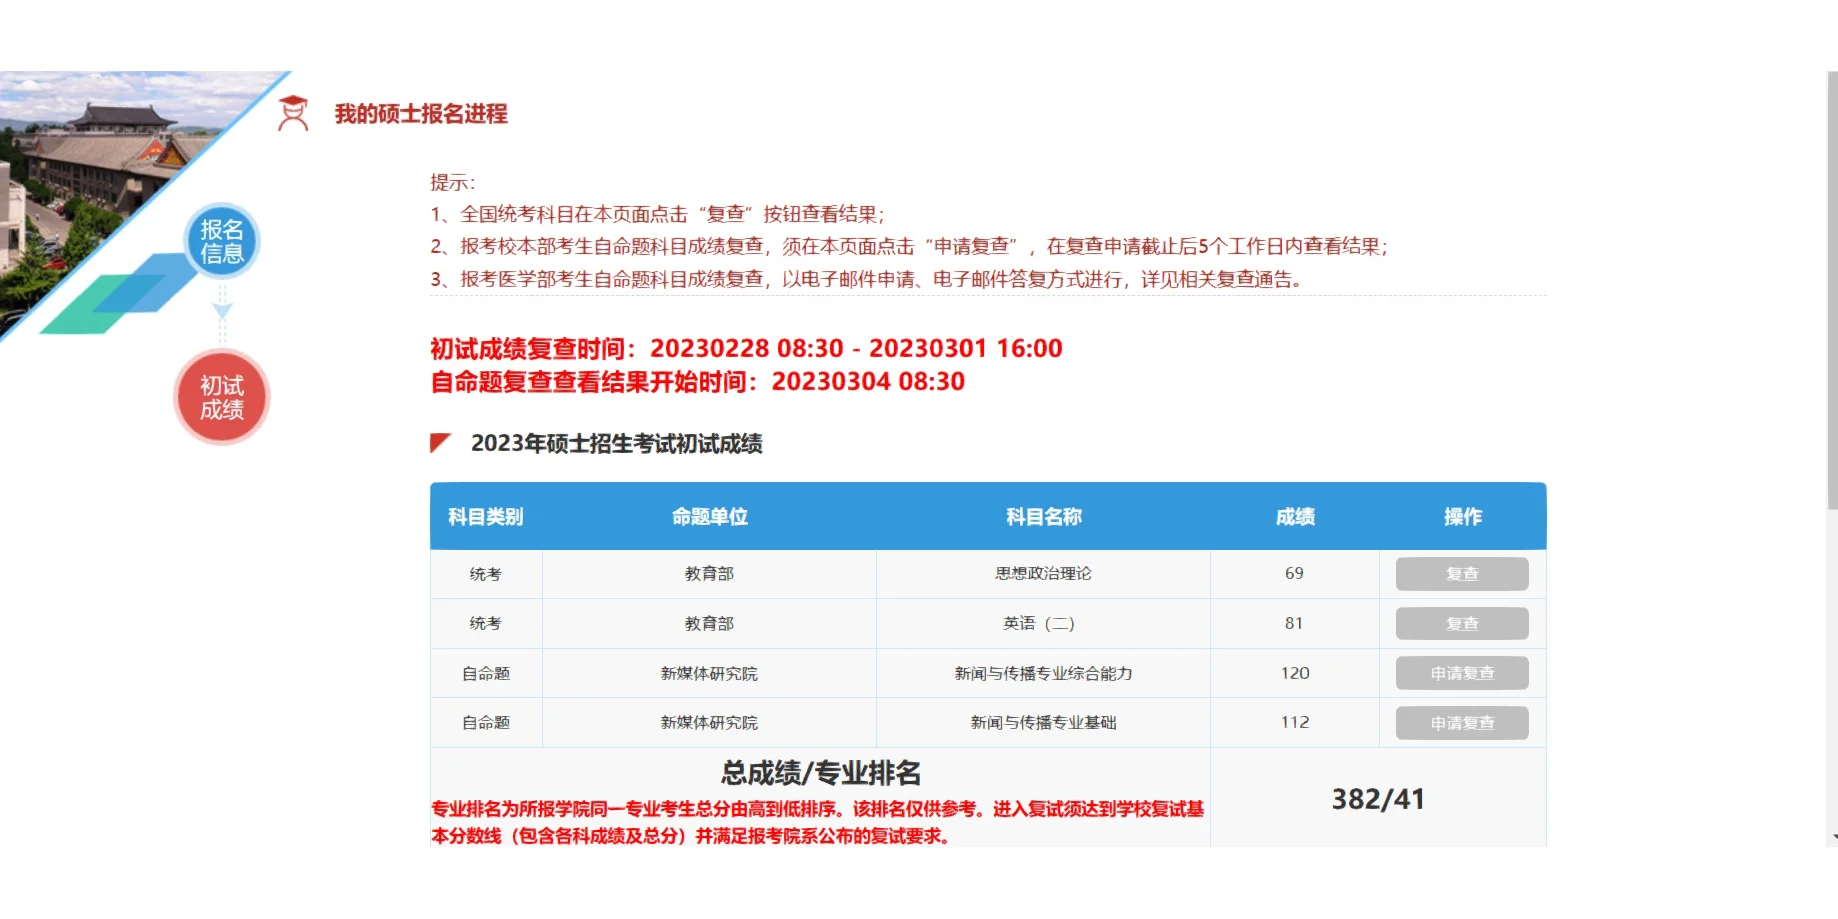Open the 初试成绩 step circle
Screen dimensions: 1838x919
click(222, 397)
